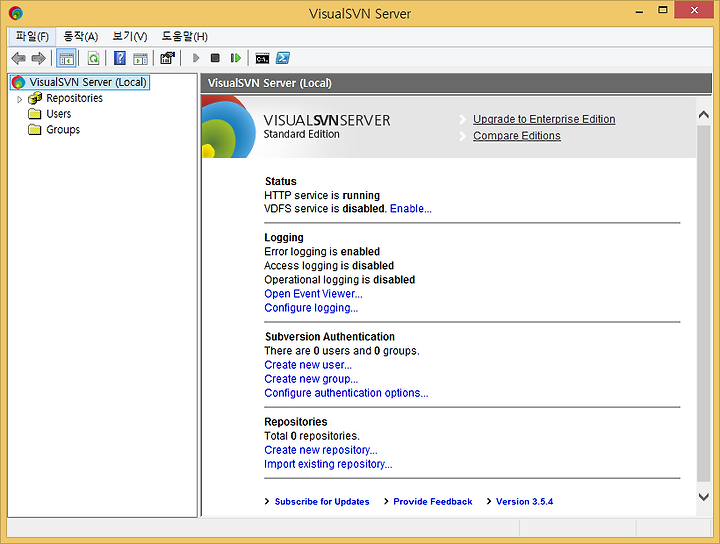Open the server Properties toolbar icon
The image size is (720, 544).
167,58
